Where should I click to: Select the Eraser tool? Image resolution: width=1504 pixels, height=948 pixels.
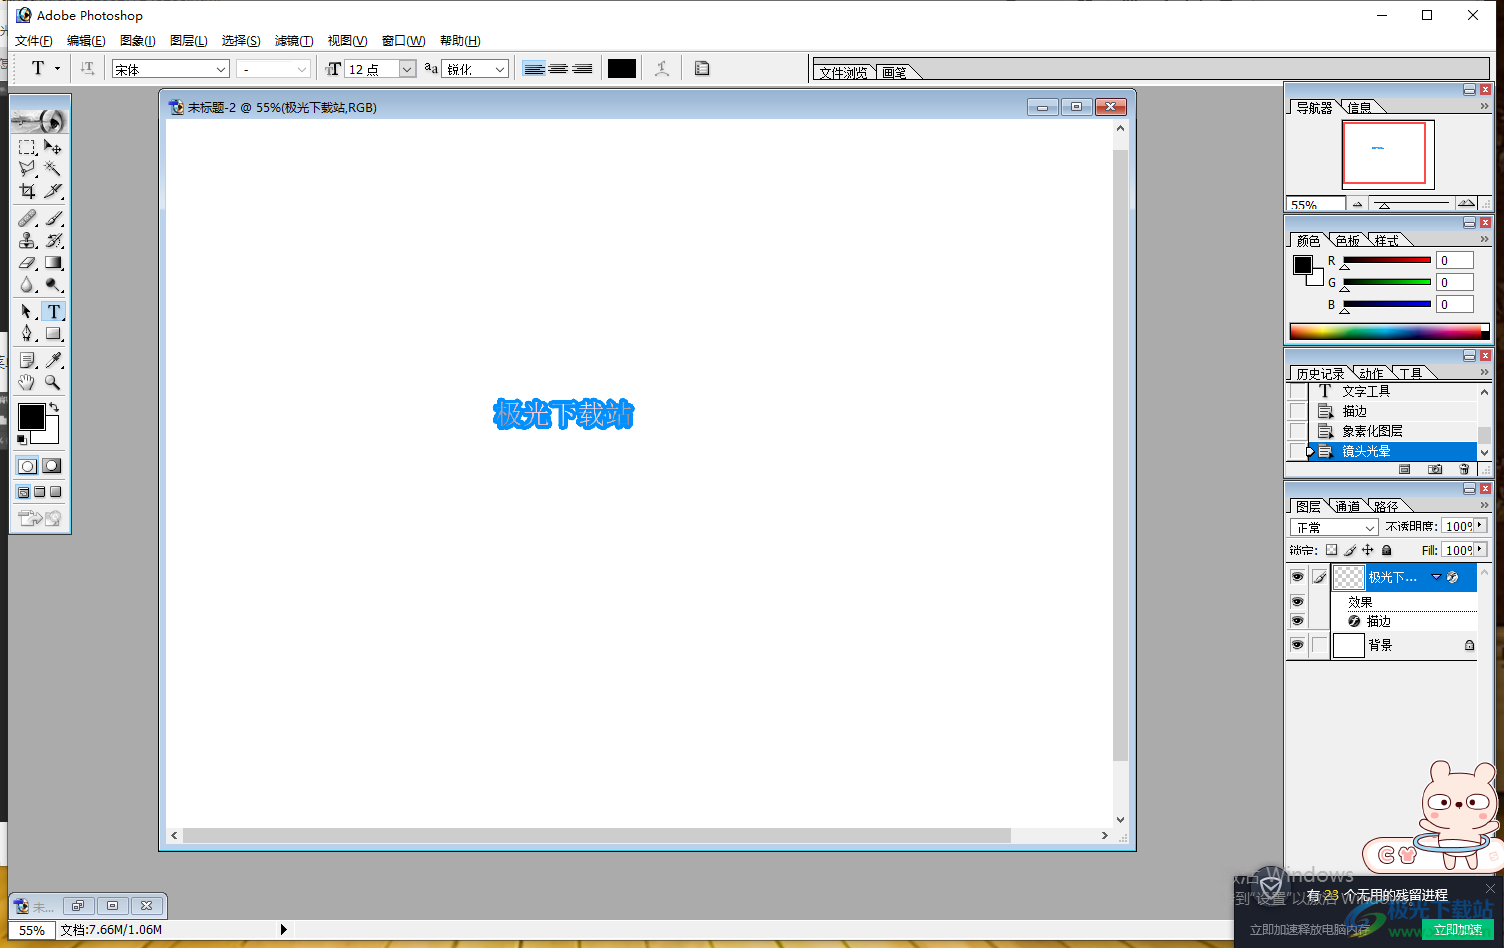tap(27, 262)
